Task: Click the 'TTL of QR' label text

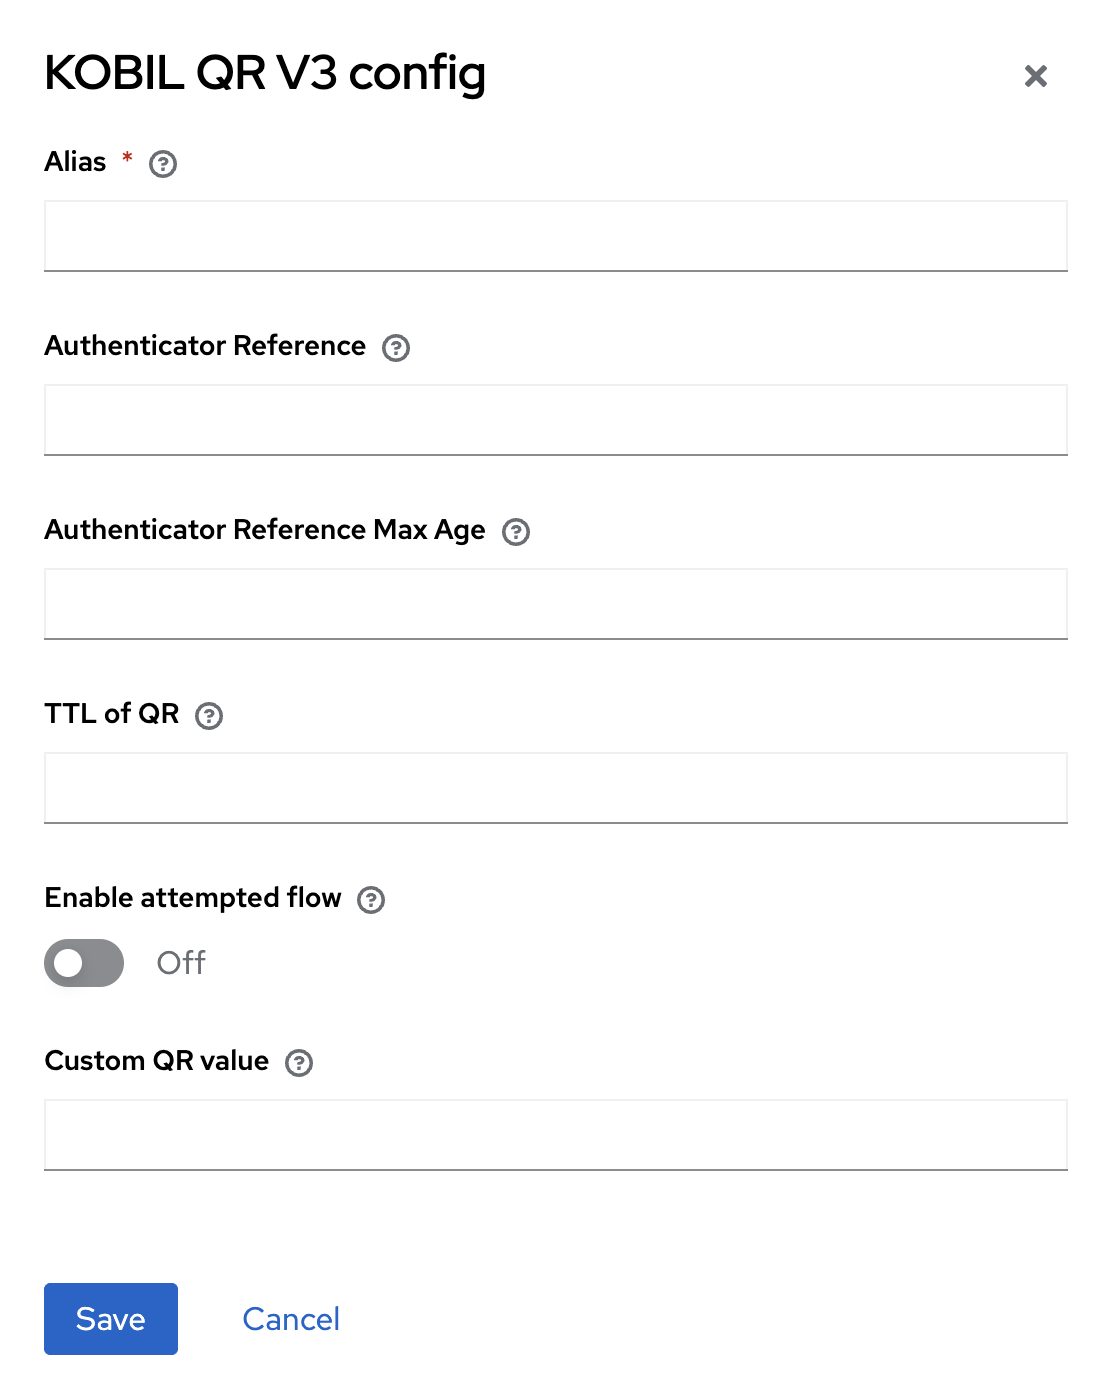Action: point(112,714)
